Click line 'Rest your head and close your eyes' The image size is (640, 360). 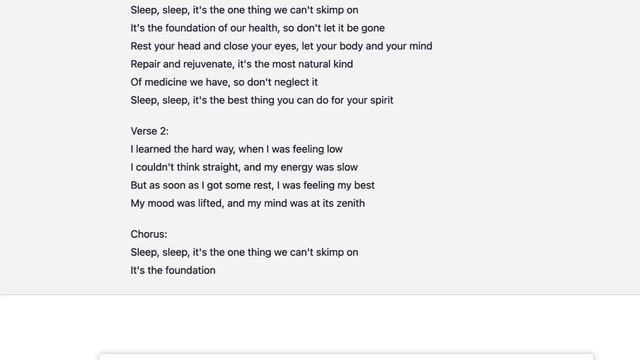pos(281,46)
